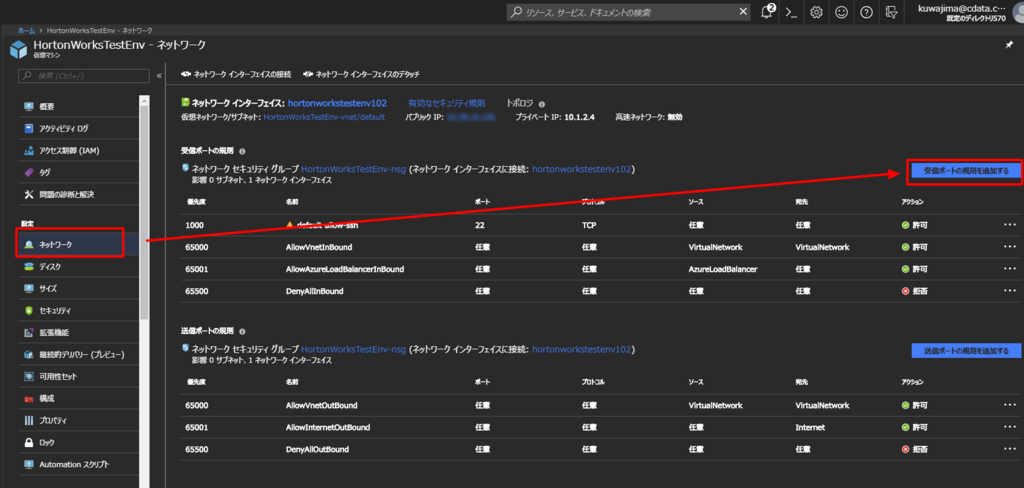Select the AllowVnetOutBound rule name
The image size is (1024, 488).
[x=321, y=405]
